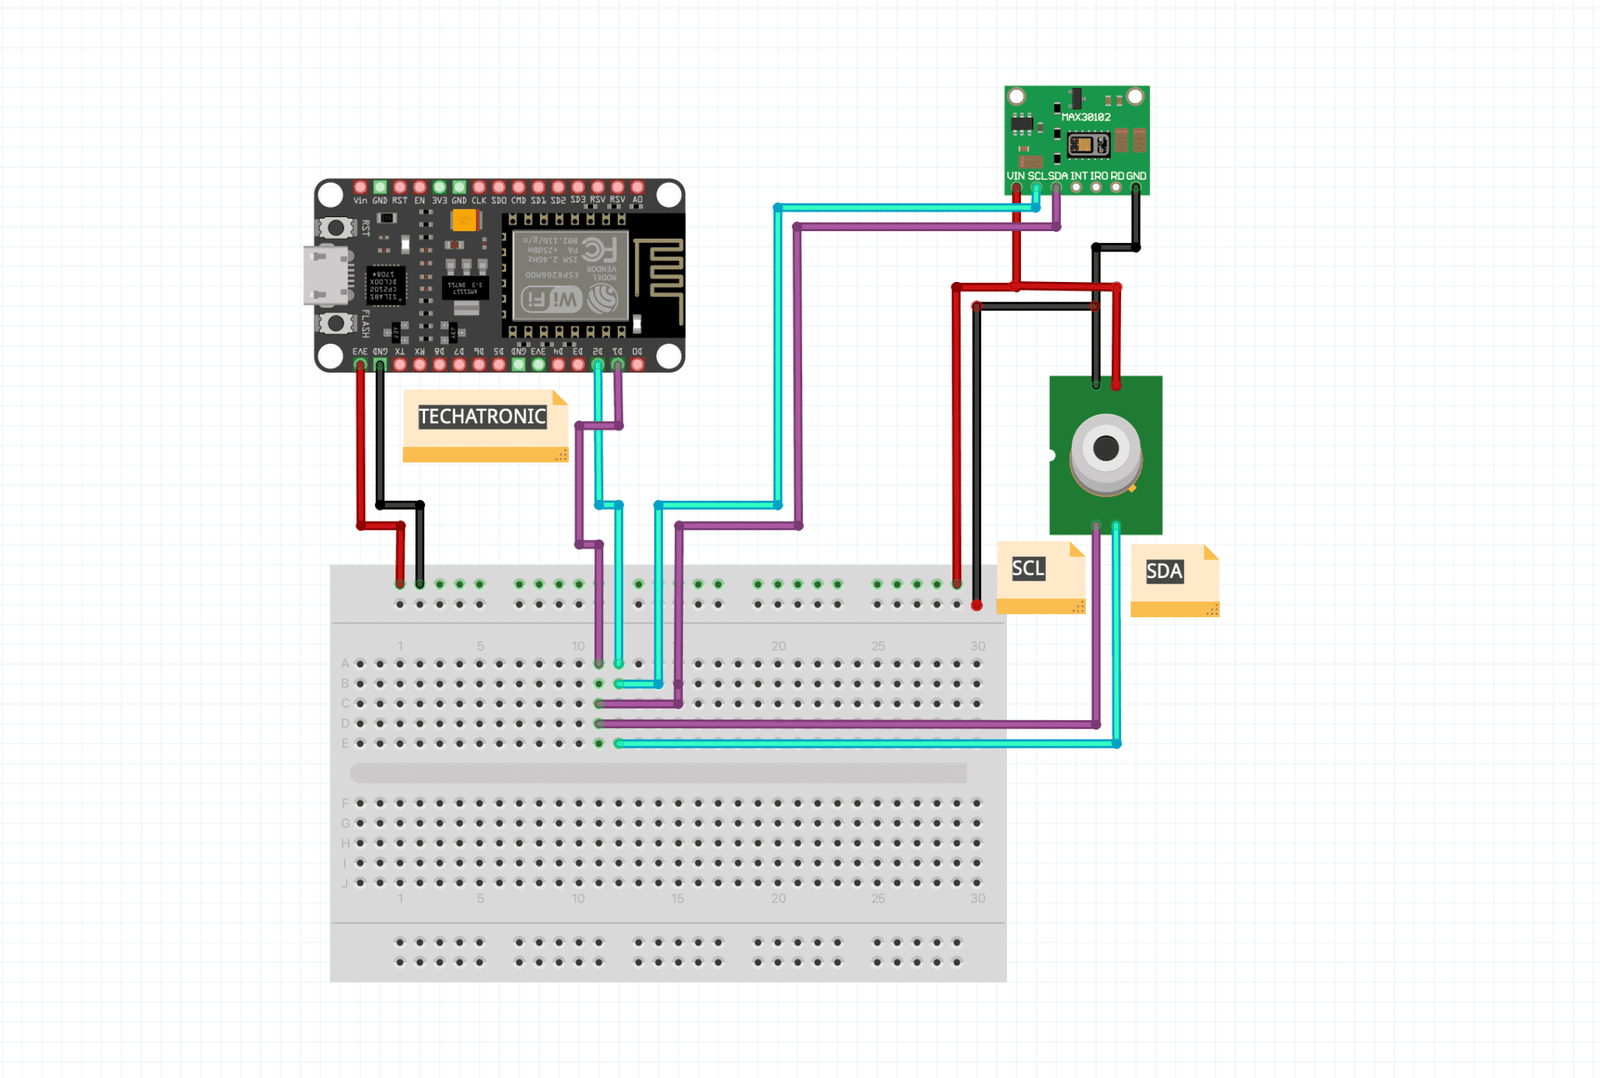1600x1078 pixels.
Task: Select the long purple wire along breadboard row D
Action: click(x=848, y=724)
